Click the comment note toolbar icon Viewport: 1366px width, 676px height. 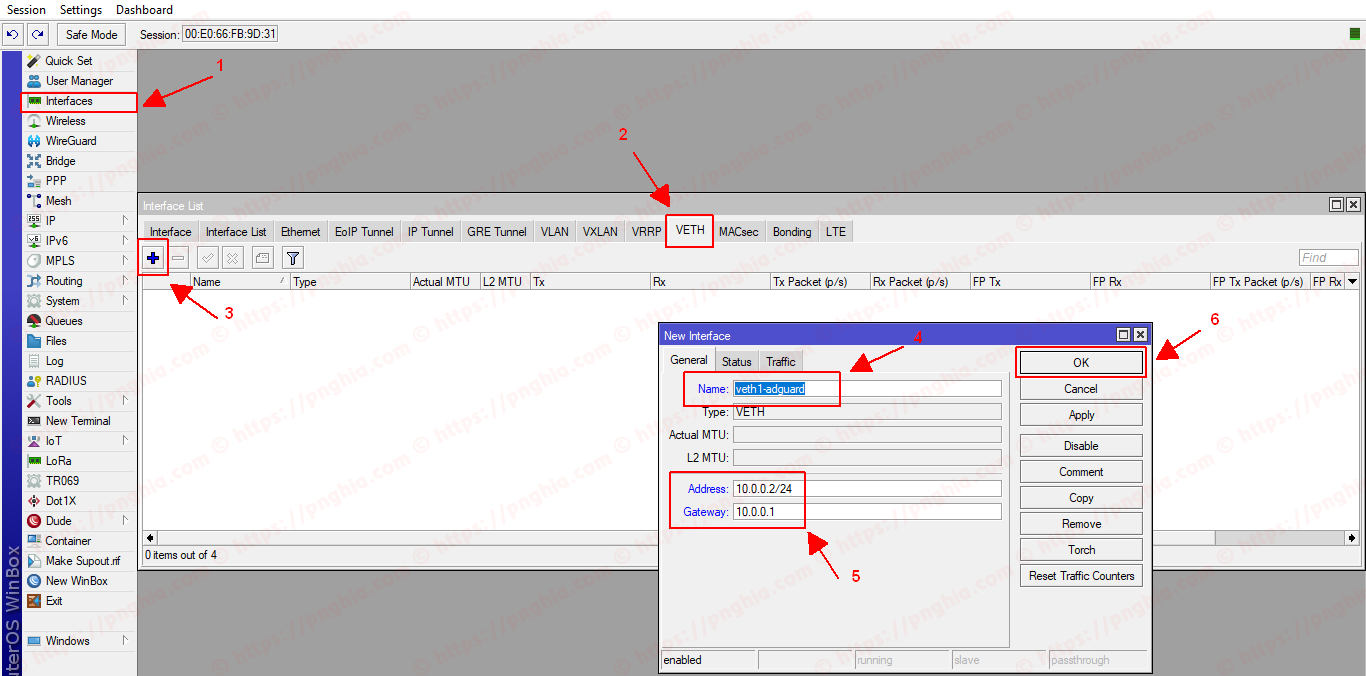point(262,258)
